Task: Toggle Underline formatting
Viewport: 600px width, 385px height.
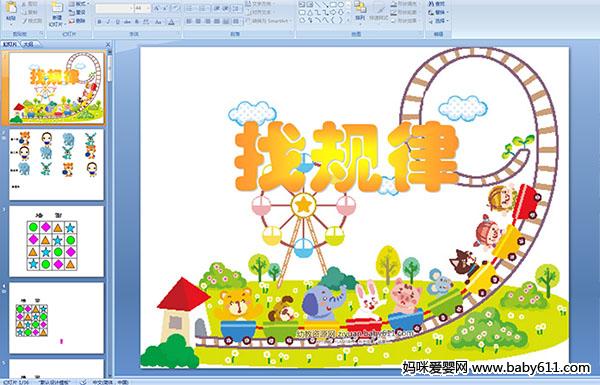Action: click(x=117, y=22)
